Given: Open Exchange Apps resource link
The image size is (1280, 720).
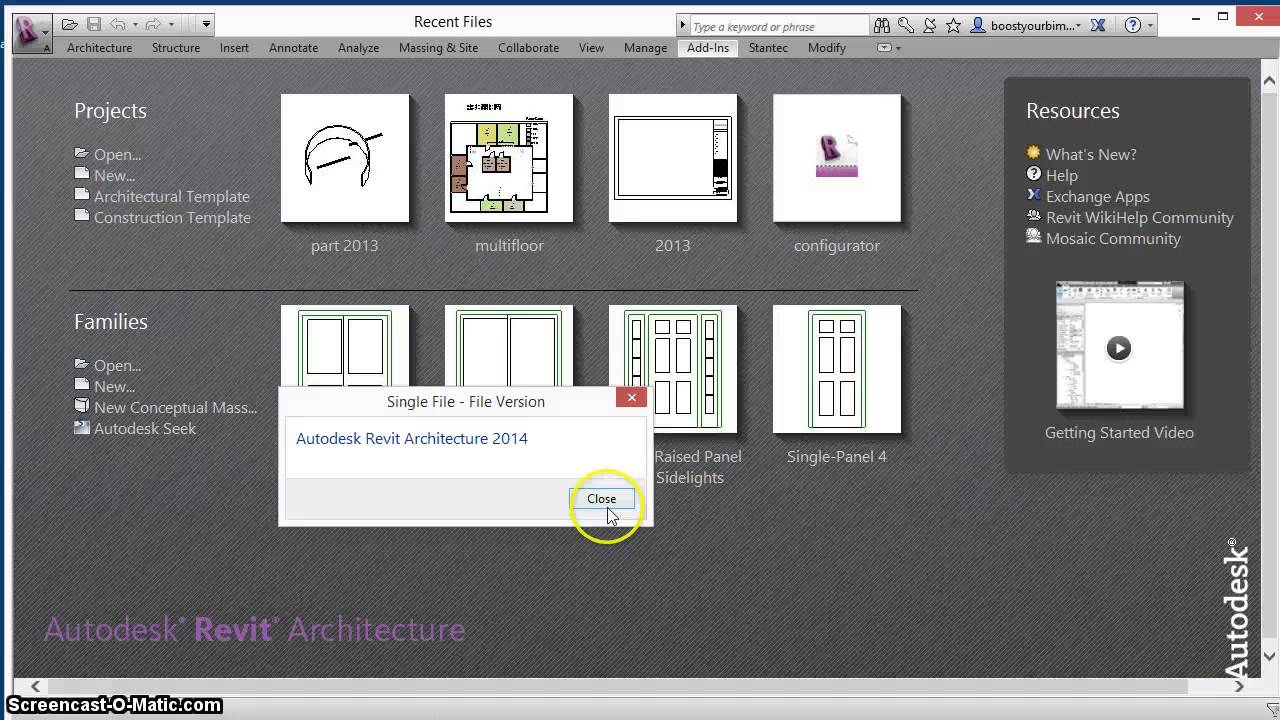Looking at the screenshot, I should [x=1097, y=196].
